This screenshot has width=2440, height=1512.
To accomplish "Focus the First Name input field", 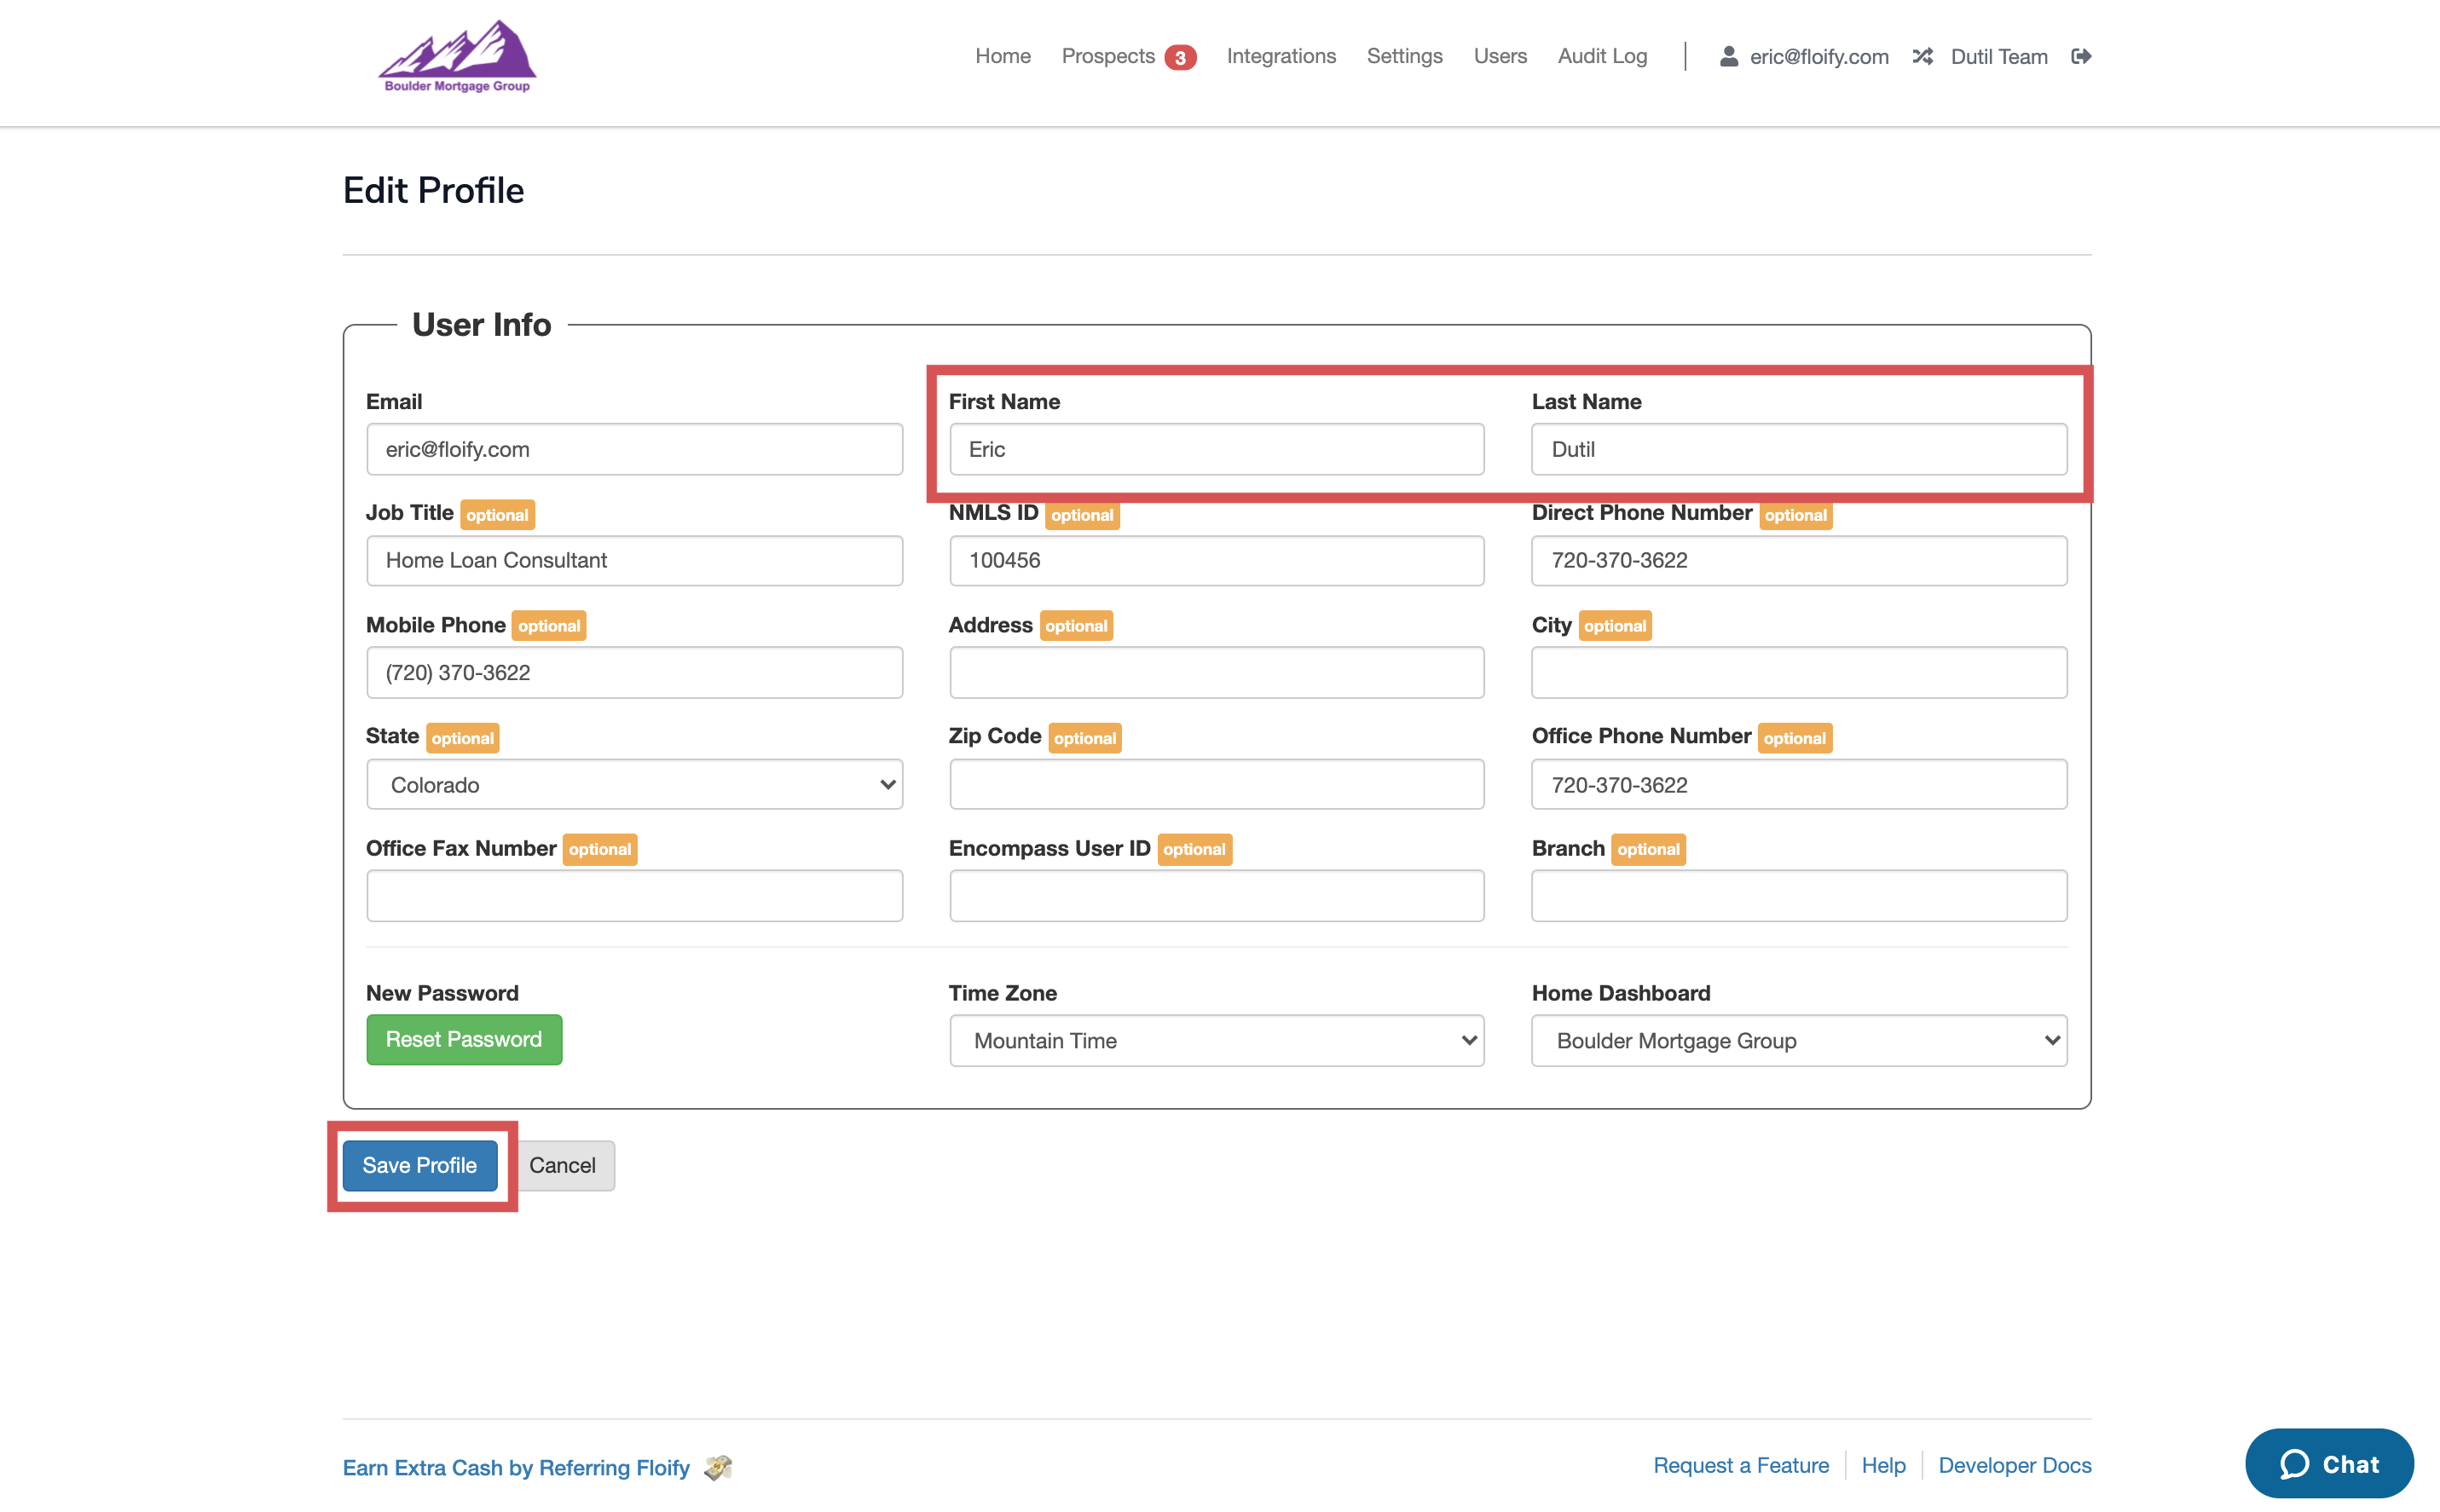I will tap(1216, 449).
